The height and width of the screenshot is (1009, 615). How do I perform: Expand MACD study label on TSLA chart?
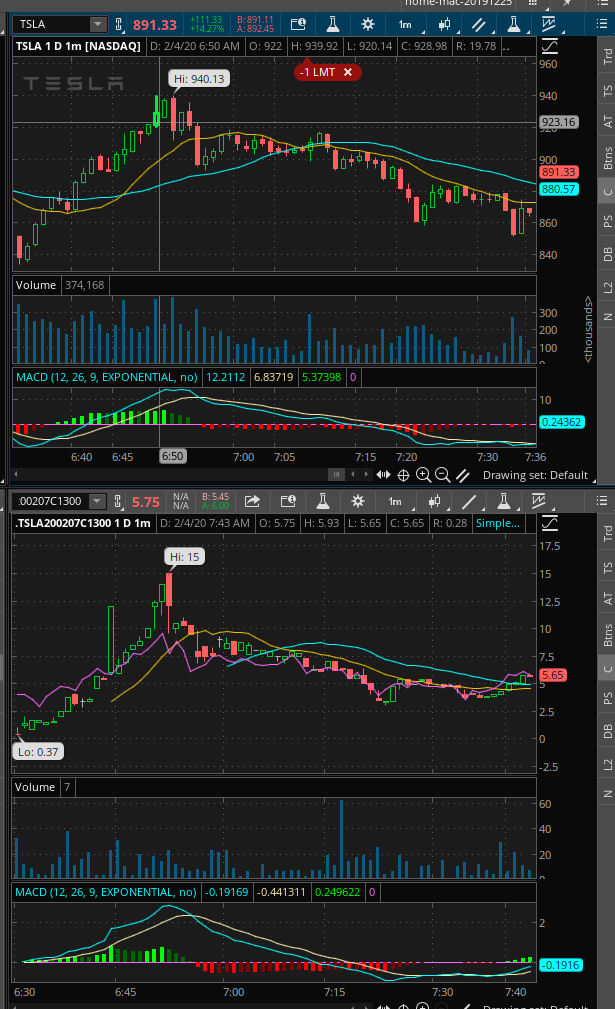[x=107, y=377]
